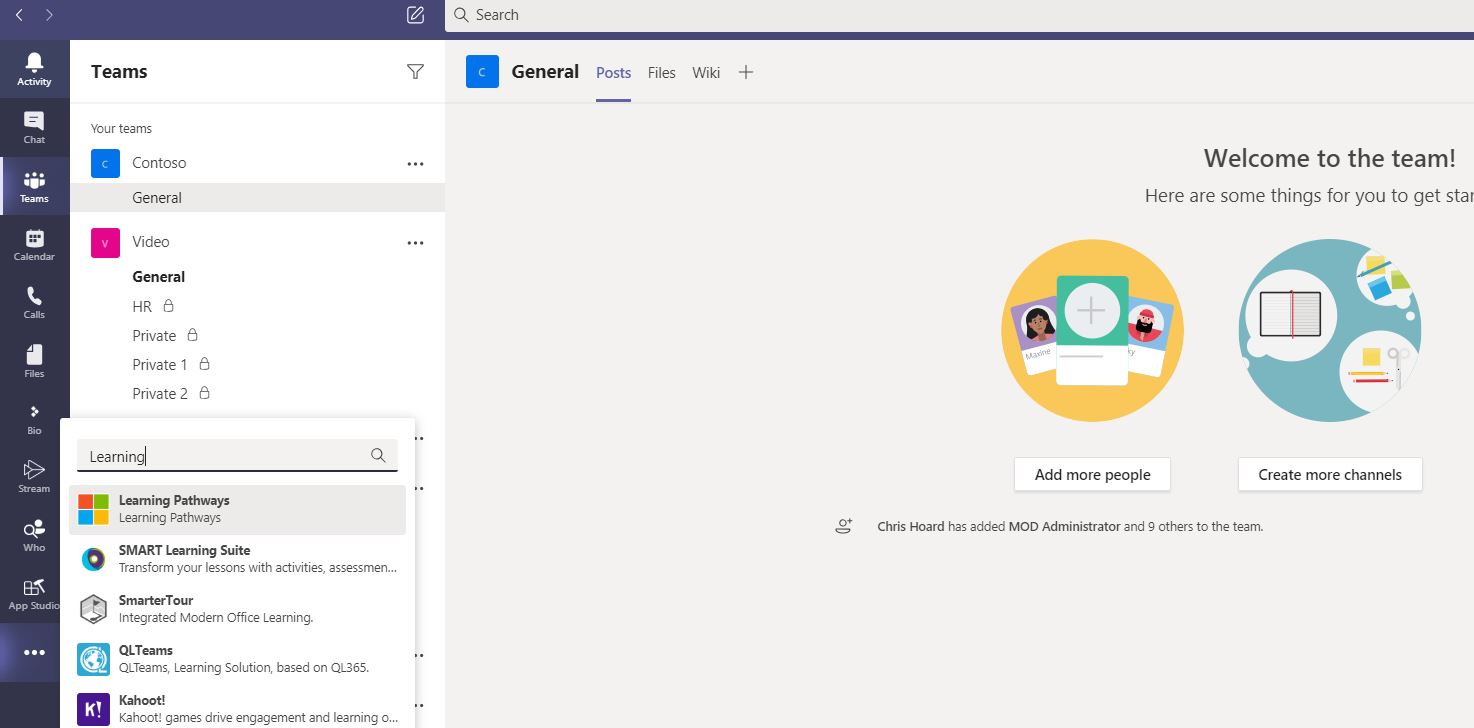Select the QLTeams app result
The height and width of the screenshot is (728, 1474).
(x=237, y=659)
